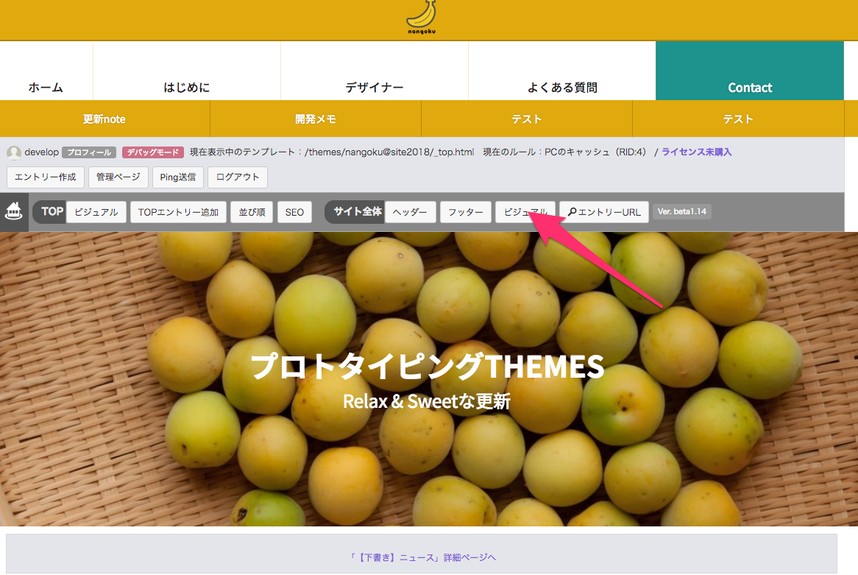This screenshot has width=858, height=575.
Task: Click the Ping送信 button
Action: 178,177
